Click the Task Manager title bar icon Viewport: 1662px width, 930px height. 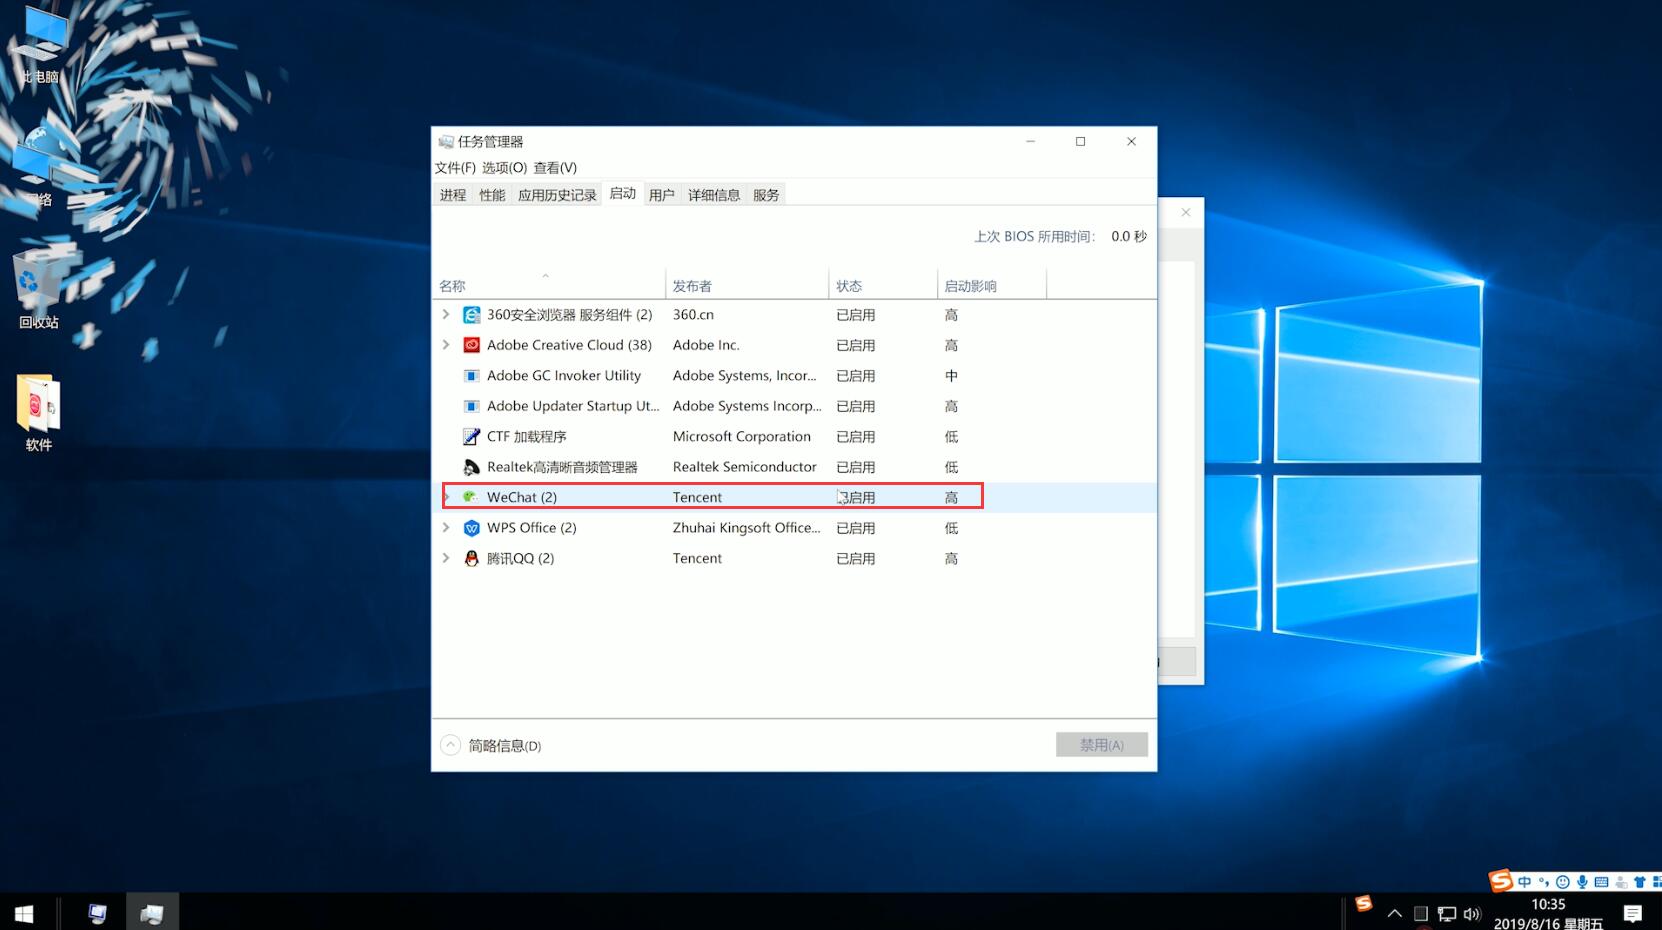(x=446, y=142)
